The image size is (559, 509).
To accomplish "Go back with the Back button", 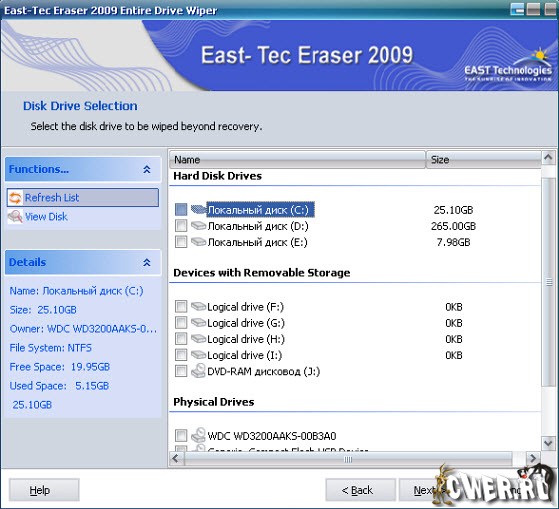I will coord(360,490).
